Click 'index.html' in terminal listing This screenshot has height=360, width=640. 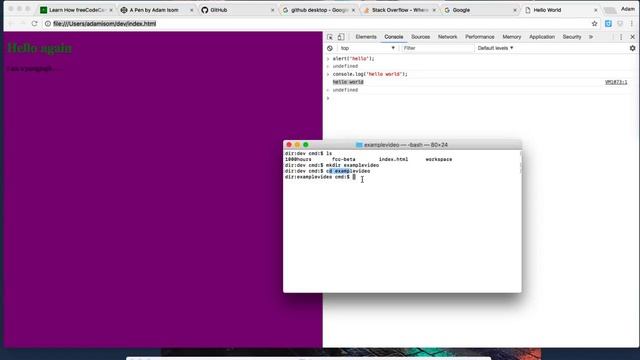[x=393, y=159]
